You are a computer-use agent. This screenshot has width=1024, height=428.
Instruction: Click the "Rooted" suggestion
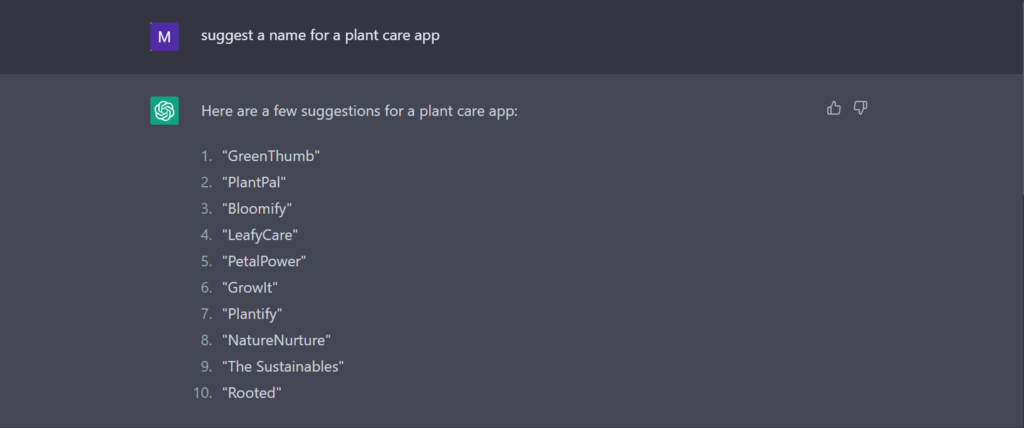(252, 393)
